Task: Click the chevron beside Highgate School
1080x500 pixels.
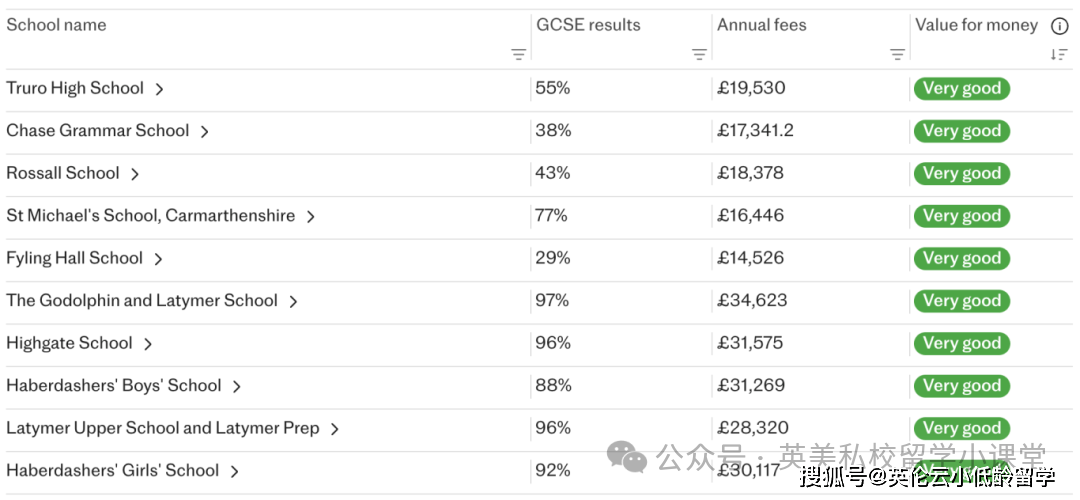Action: pos(148,344)
